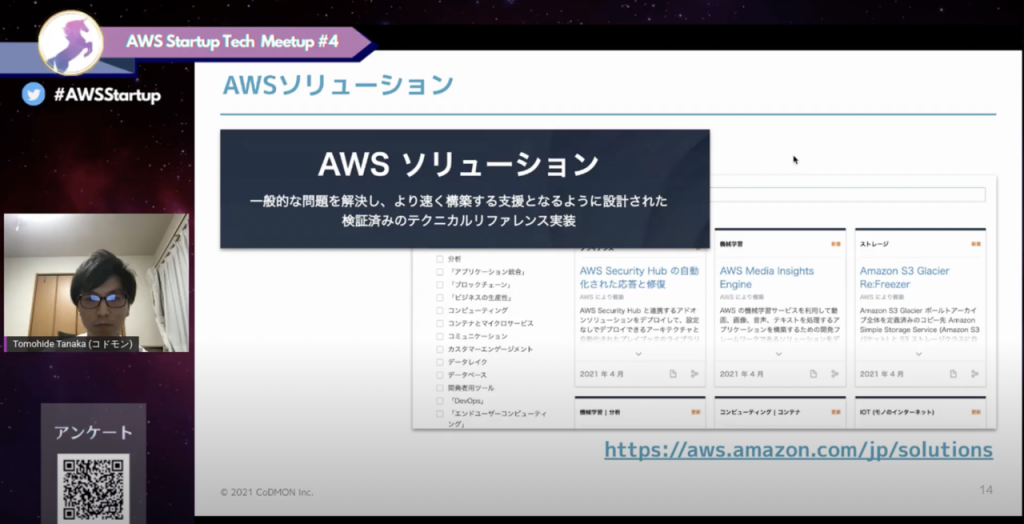The width and height of the screenshot is (1024, 524).
Task: Check the コンピューティング filter checkbox
Action: pos(440,310)
